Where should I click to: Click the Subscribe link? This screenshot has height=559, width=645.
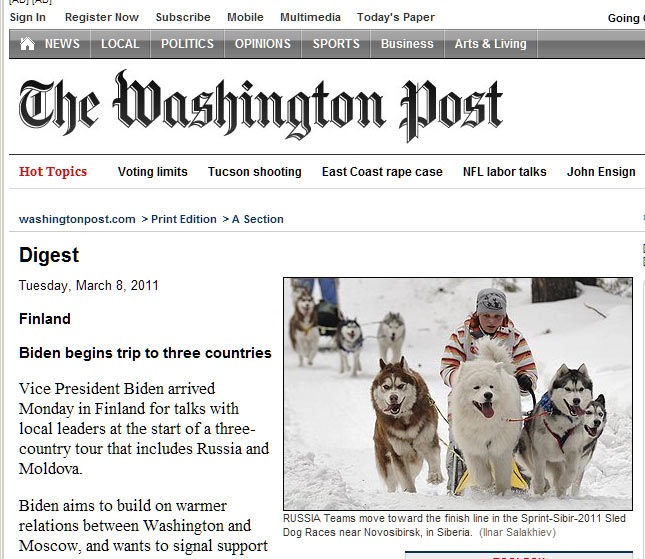click(x=183, y=17)
